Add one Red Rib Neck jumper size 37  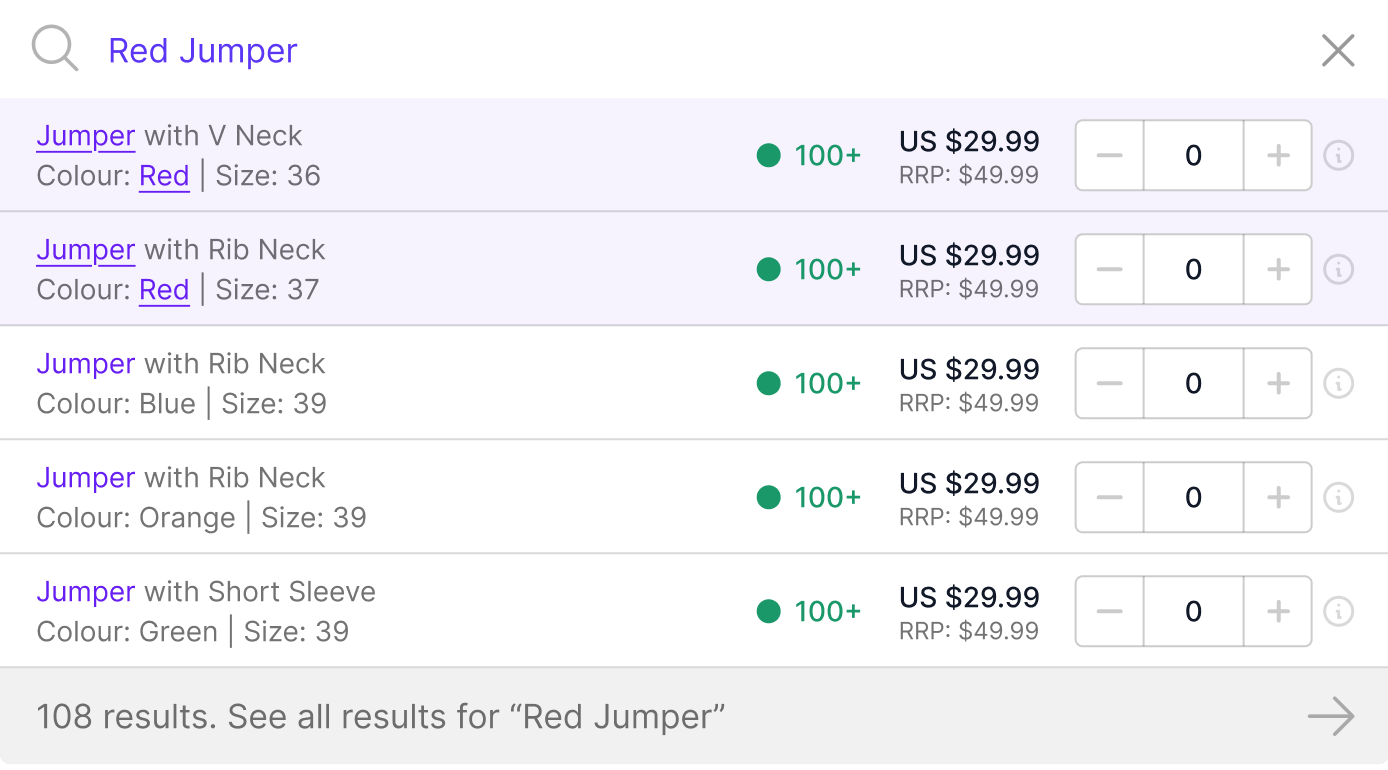[1278, 270]
